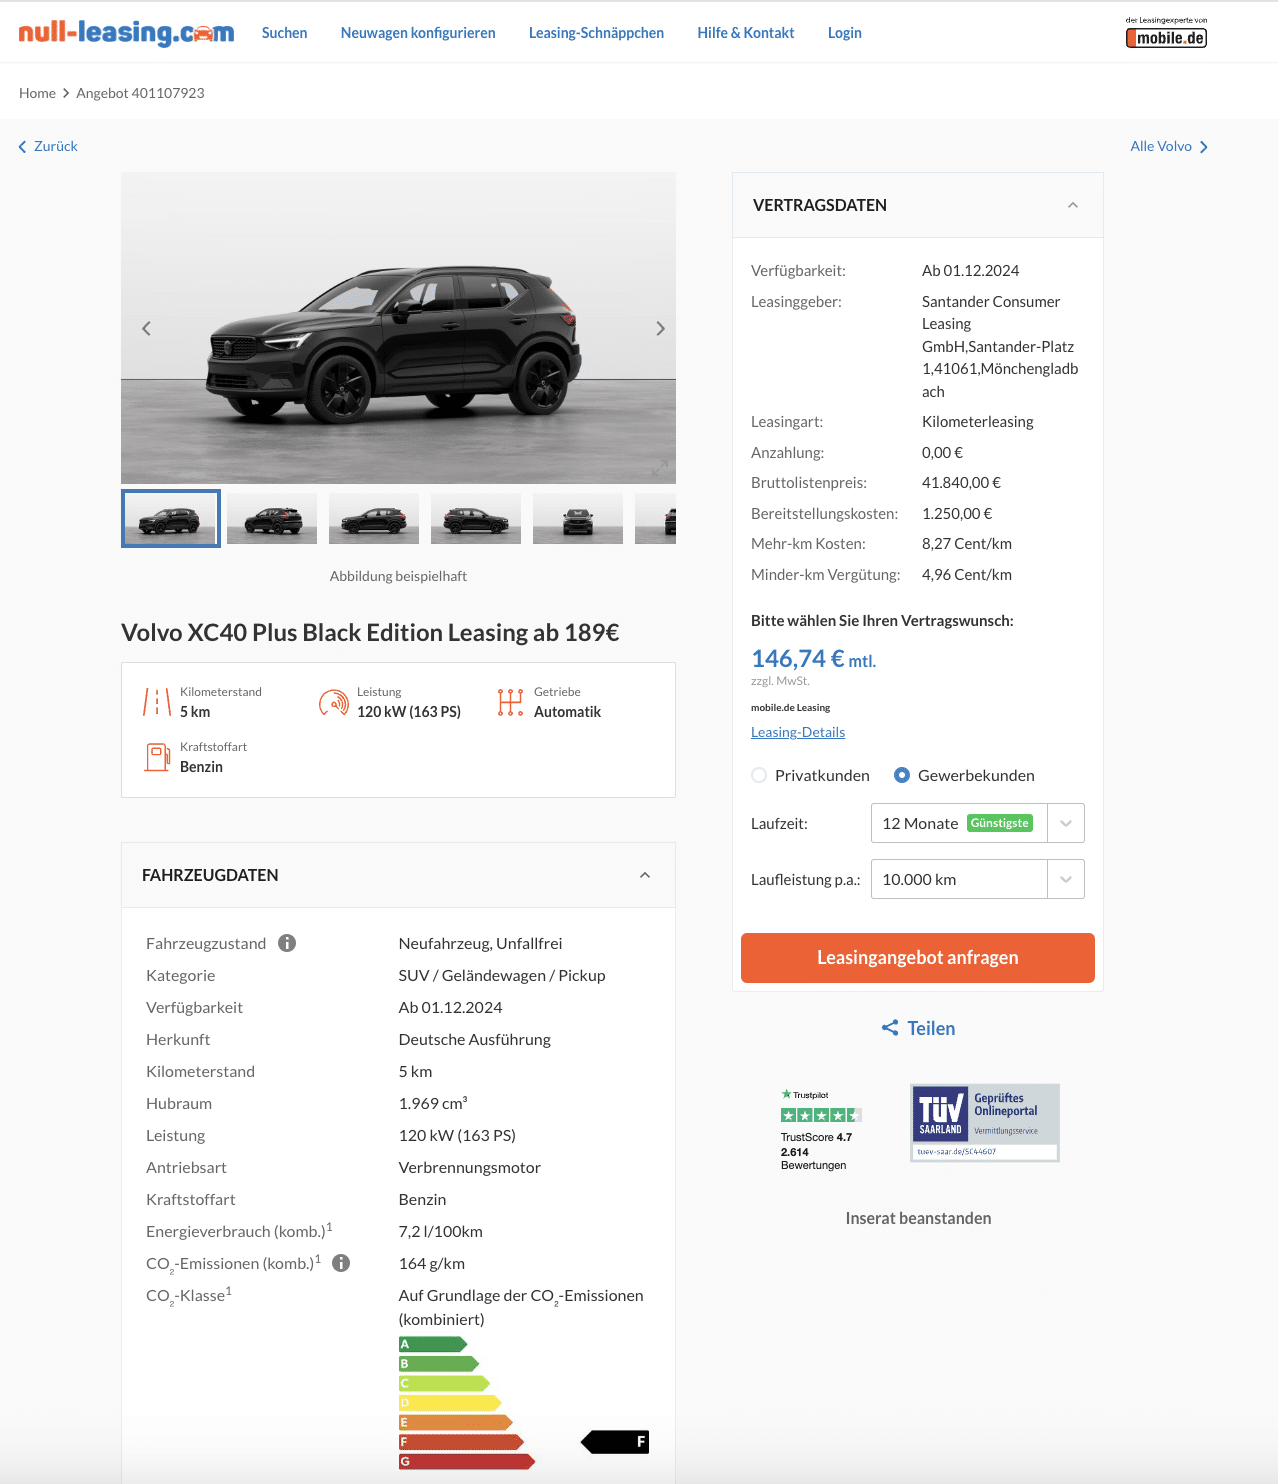Show previous car image with left arrow

click(x=146, y=328)
